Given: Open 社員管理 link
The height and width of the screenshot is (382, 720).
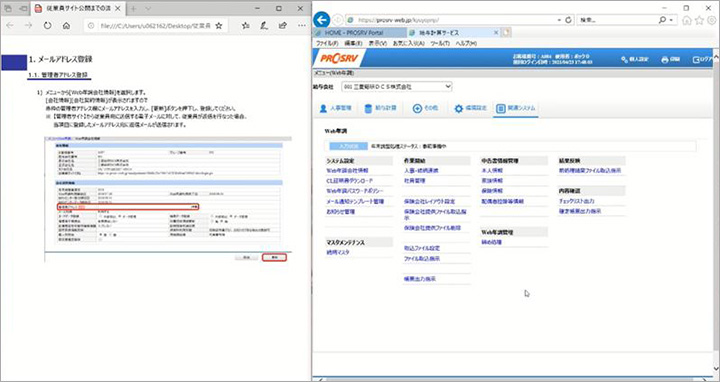Looking at the screenshot, I should coord(415,180).
